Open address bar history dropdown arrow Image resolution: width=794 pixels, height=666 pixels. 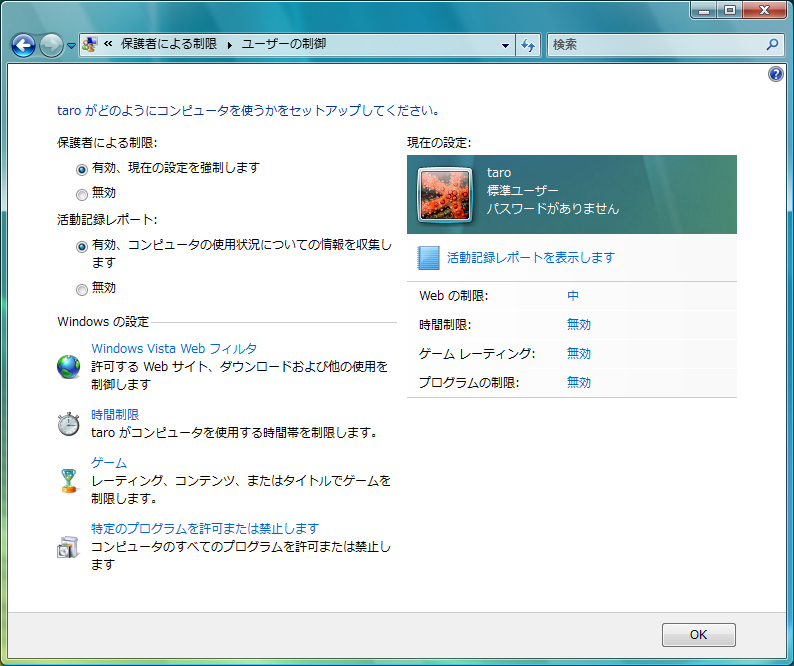click(x=505, y=45)
